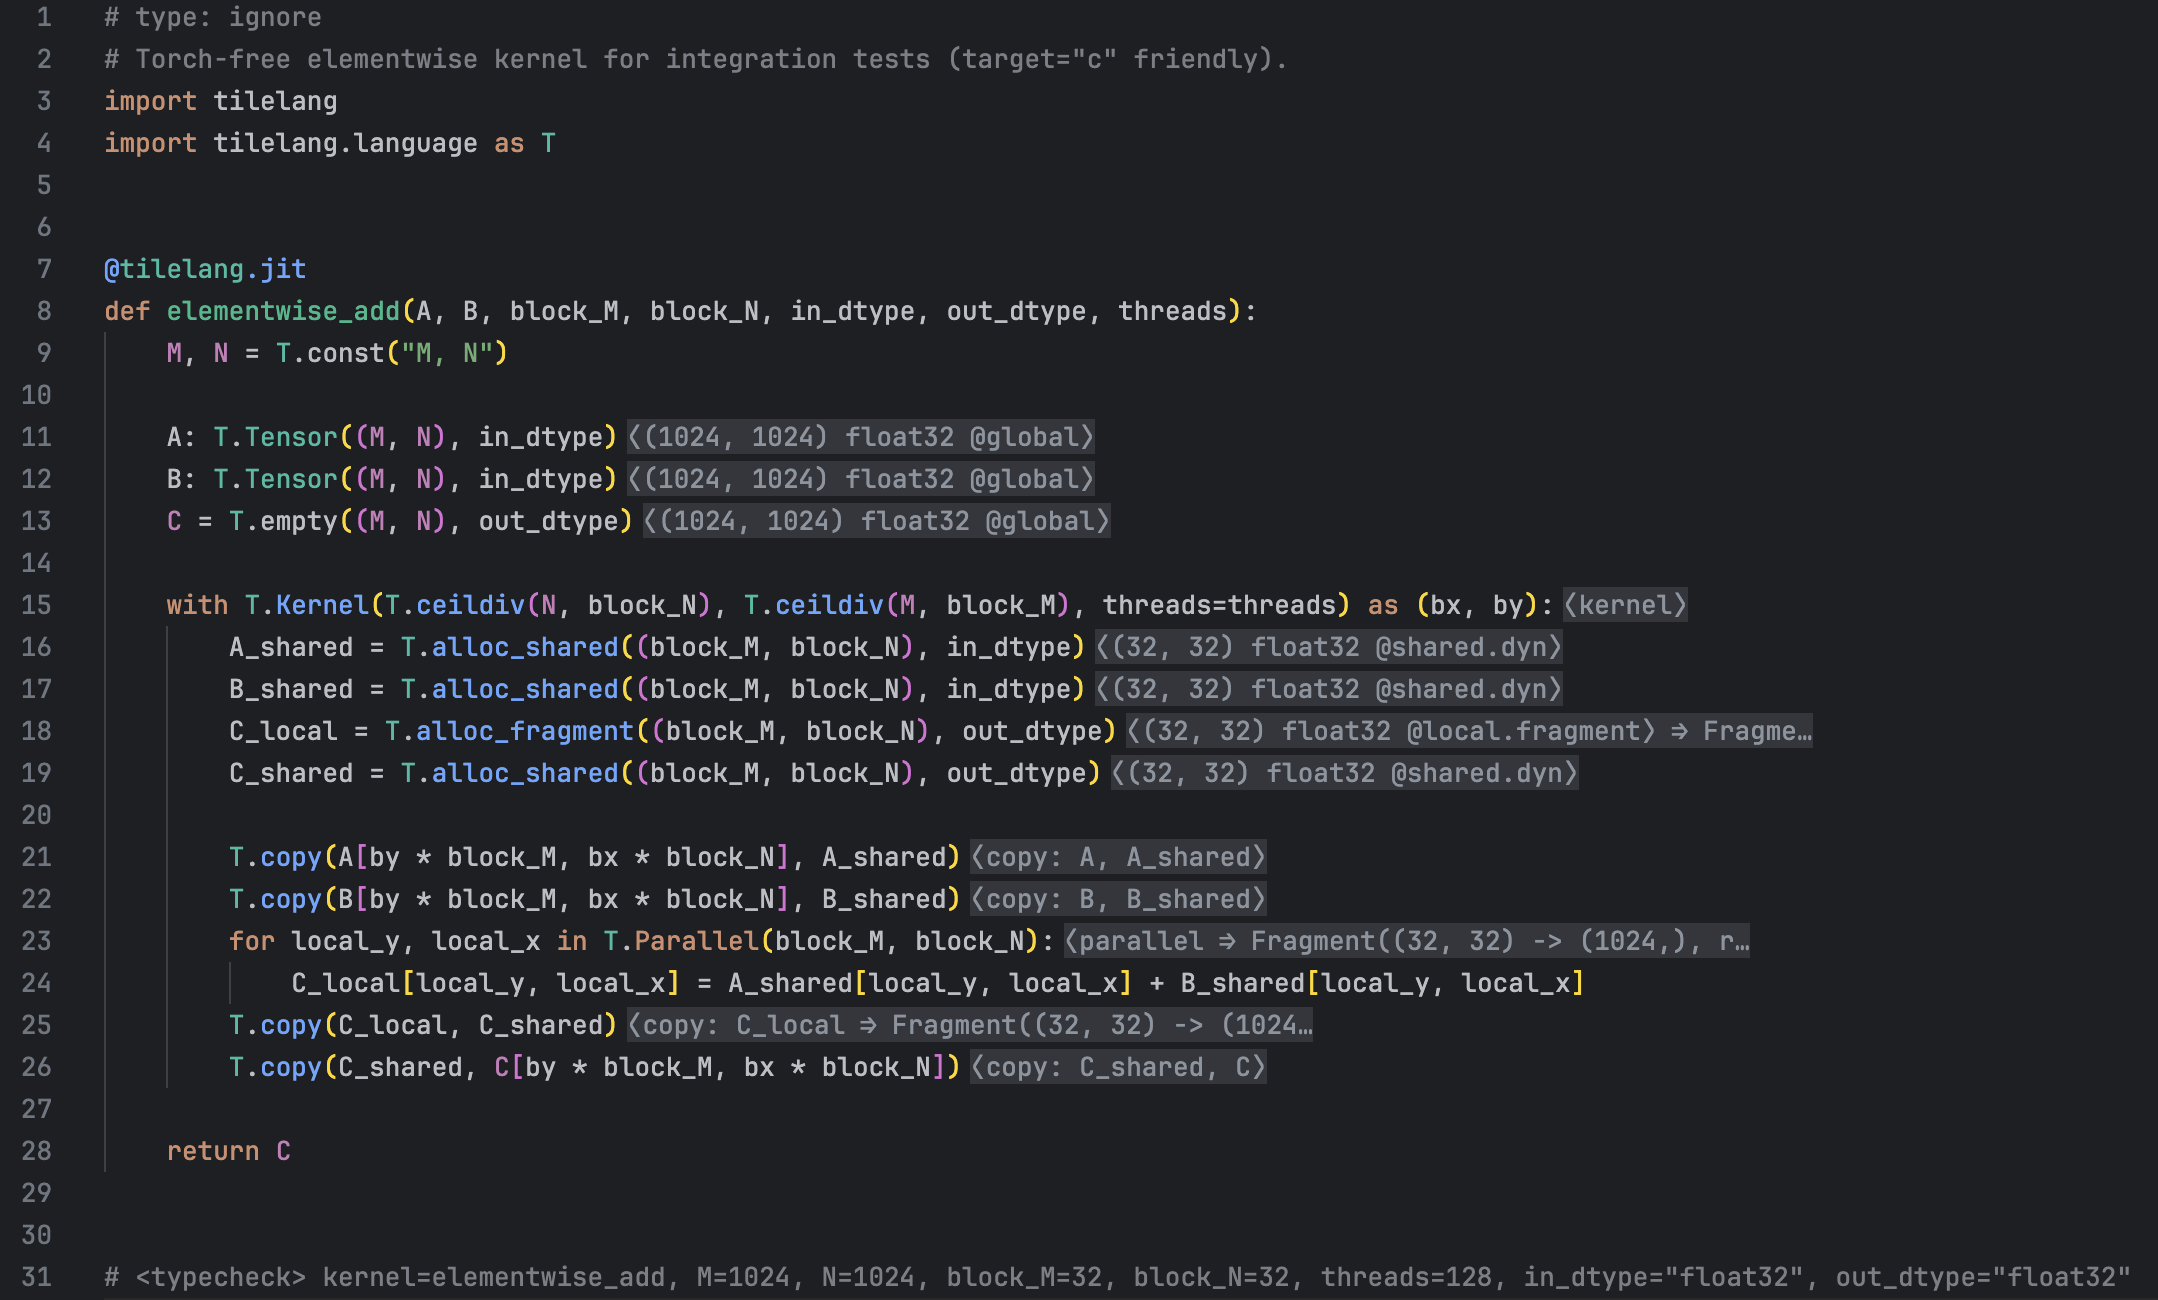Viewport: 2158px width, 1300px height.
Task: Click inlay hint after C = T.empty
Action: click(x=876, y=521)
